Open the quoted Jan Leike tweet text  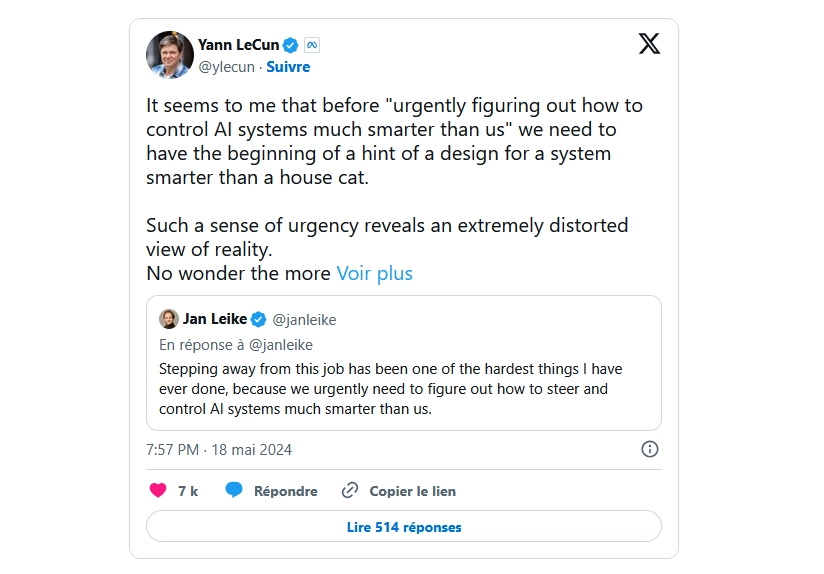[390, 389]
